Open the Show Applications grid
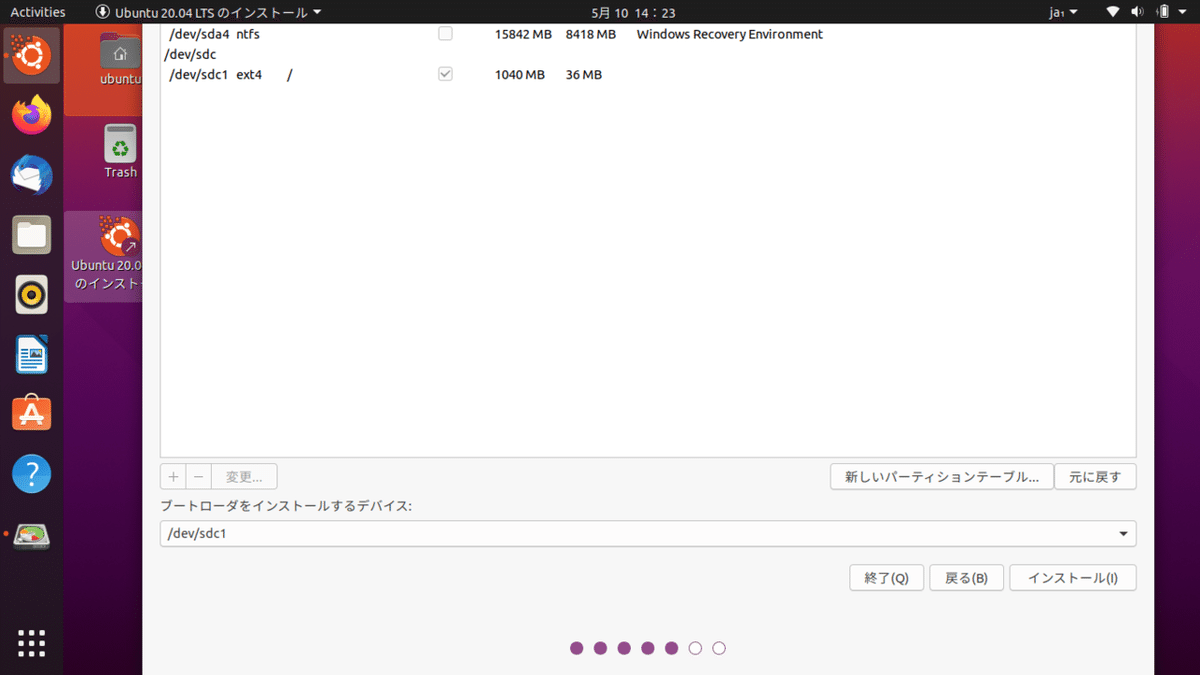 31,643
